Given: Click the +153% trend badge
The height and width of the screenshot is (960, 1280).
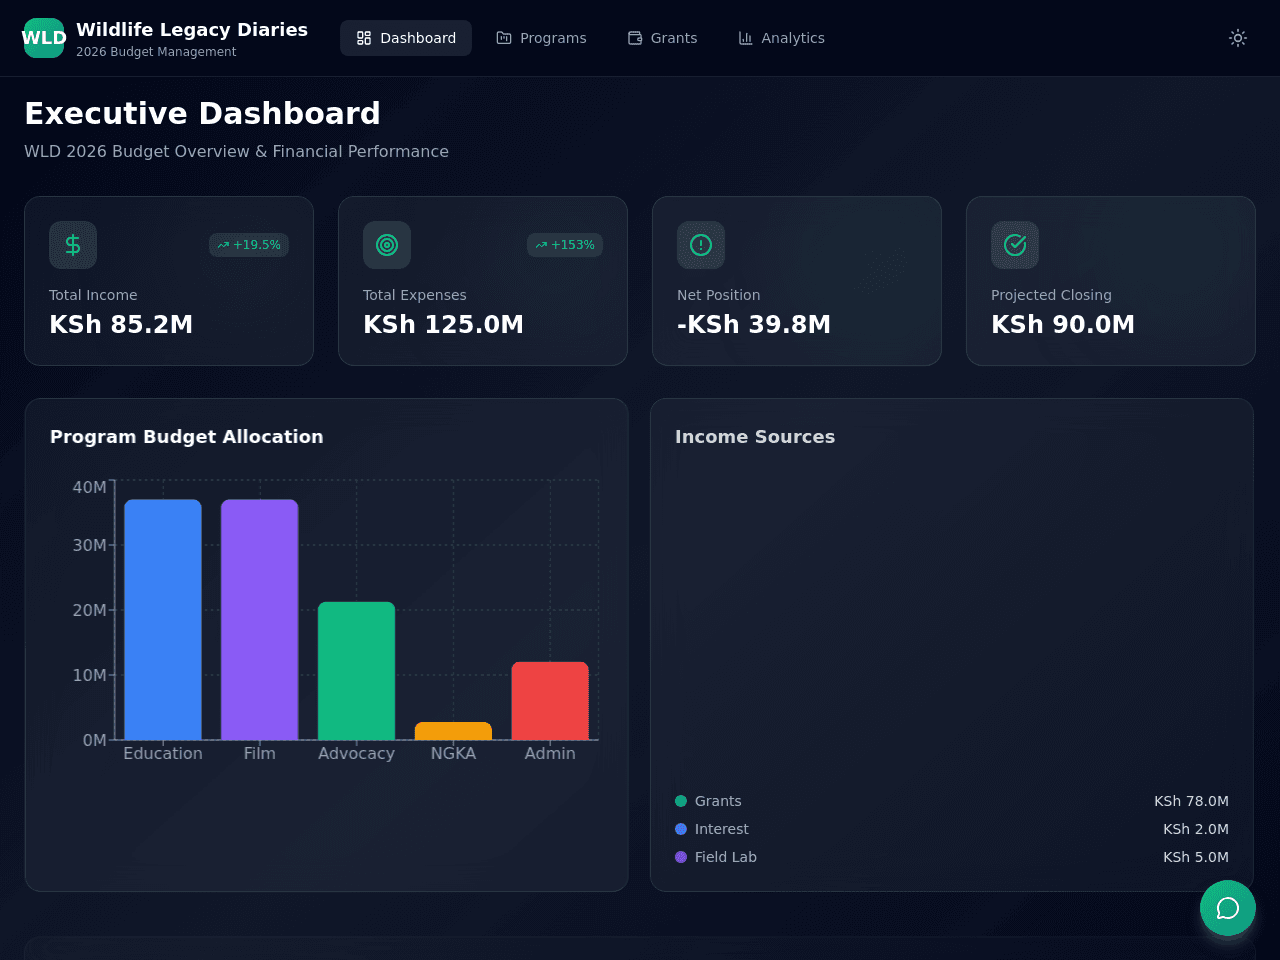Looking at the screenshot, I should tap(565, 245).
